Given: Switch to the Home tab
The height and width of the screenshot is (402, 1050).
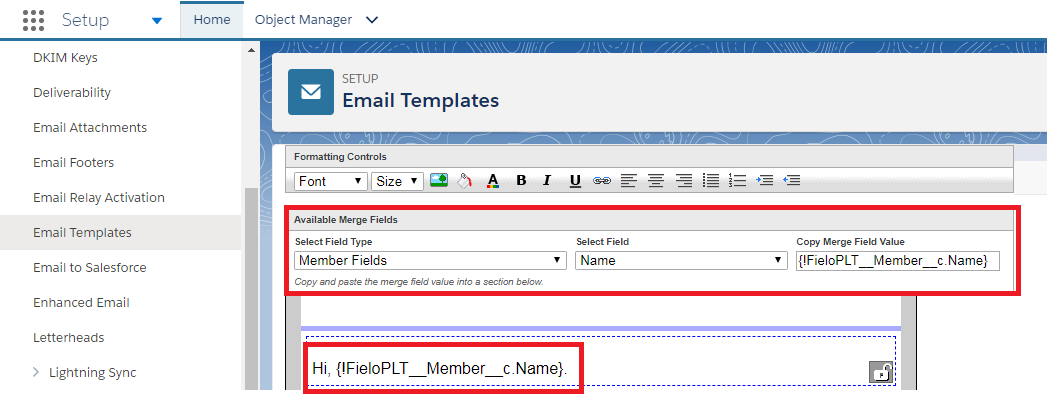Looking at the screenshot, I should point(212,19).
